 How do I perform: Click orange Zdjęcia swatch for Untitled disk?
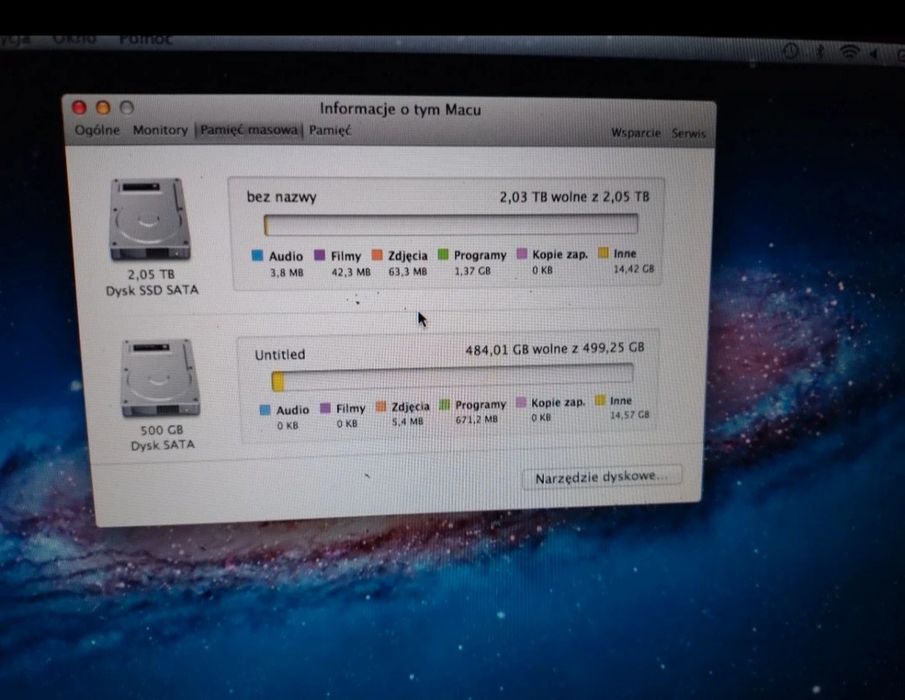pos(380,407)
